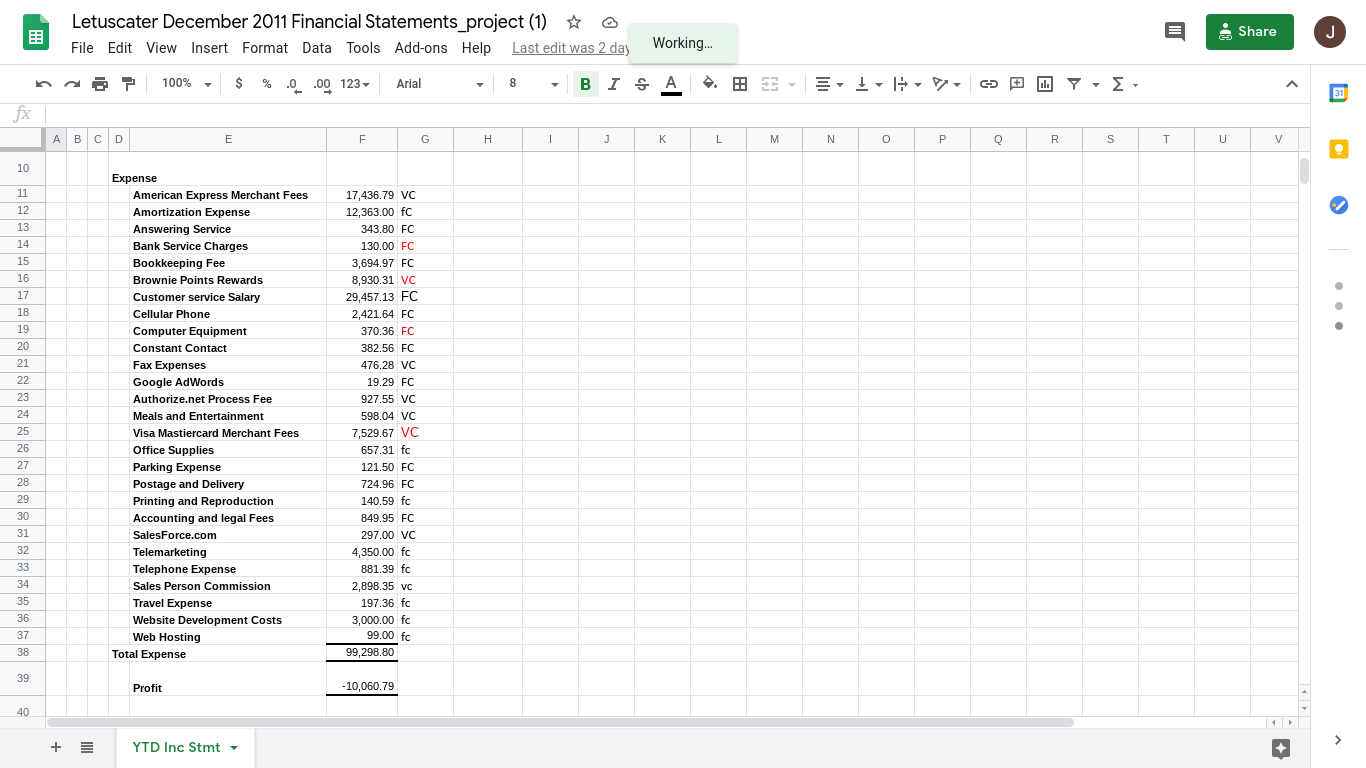Open the text color picker
Image resolution: width=1366 pixels, height=768 pixels.
coord(671,84)
